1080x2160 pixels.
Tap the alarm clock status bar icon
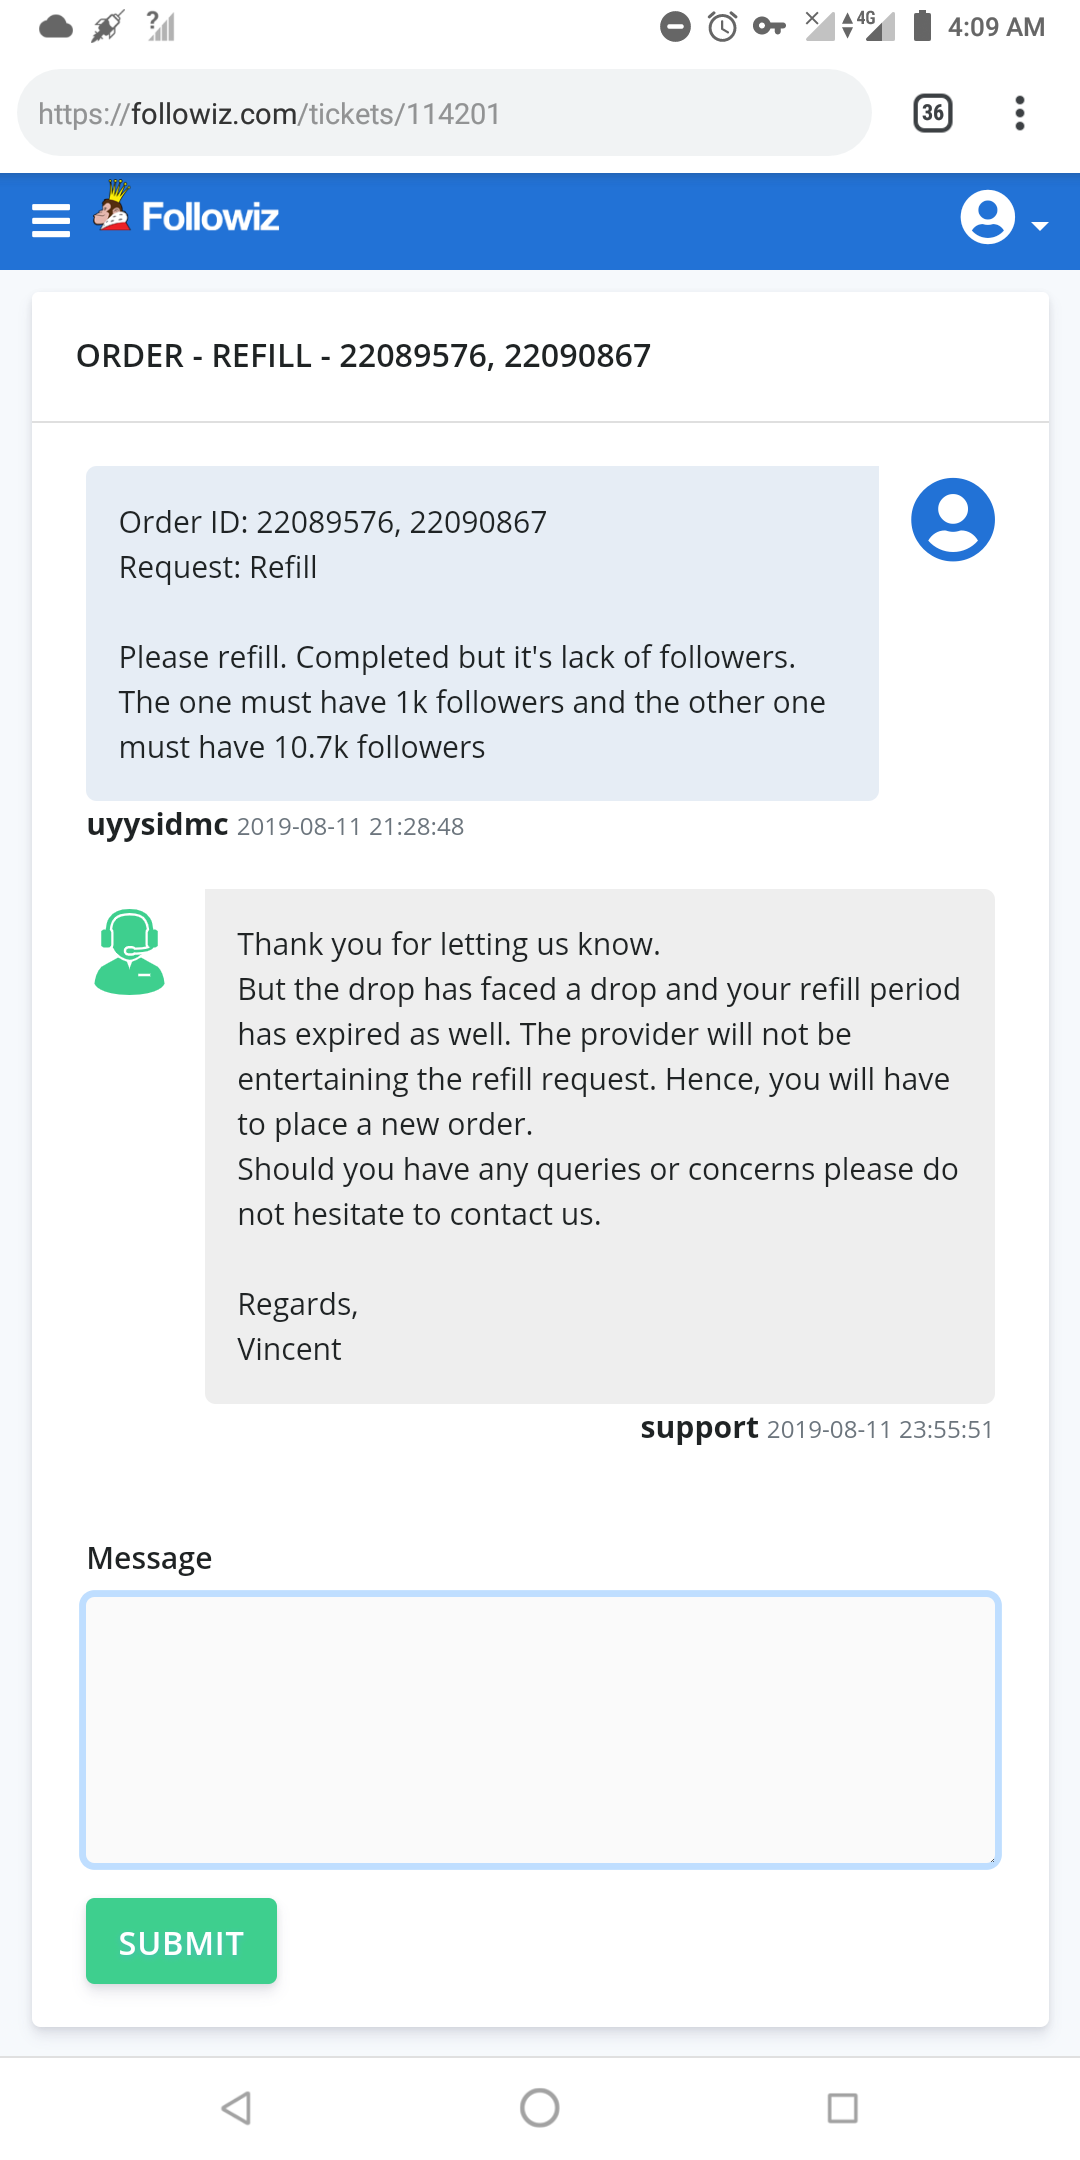(x=722, y=26)
